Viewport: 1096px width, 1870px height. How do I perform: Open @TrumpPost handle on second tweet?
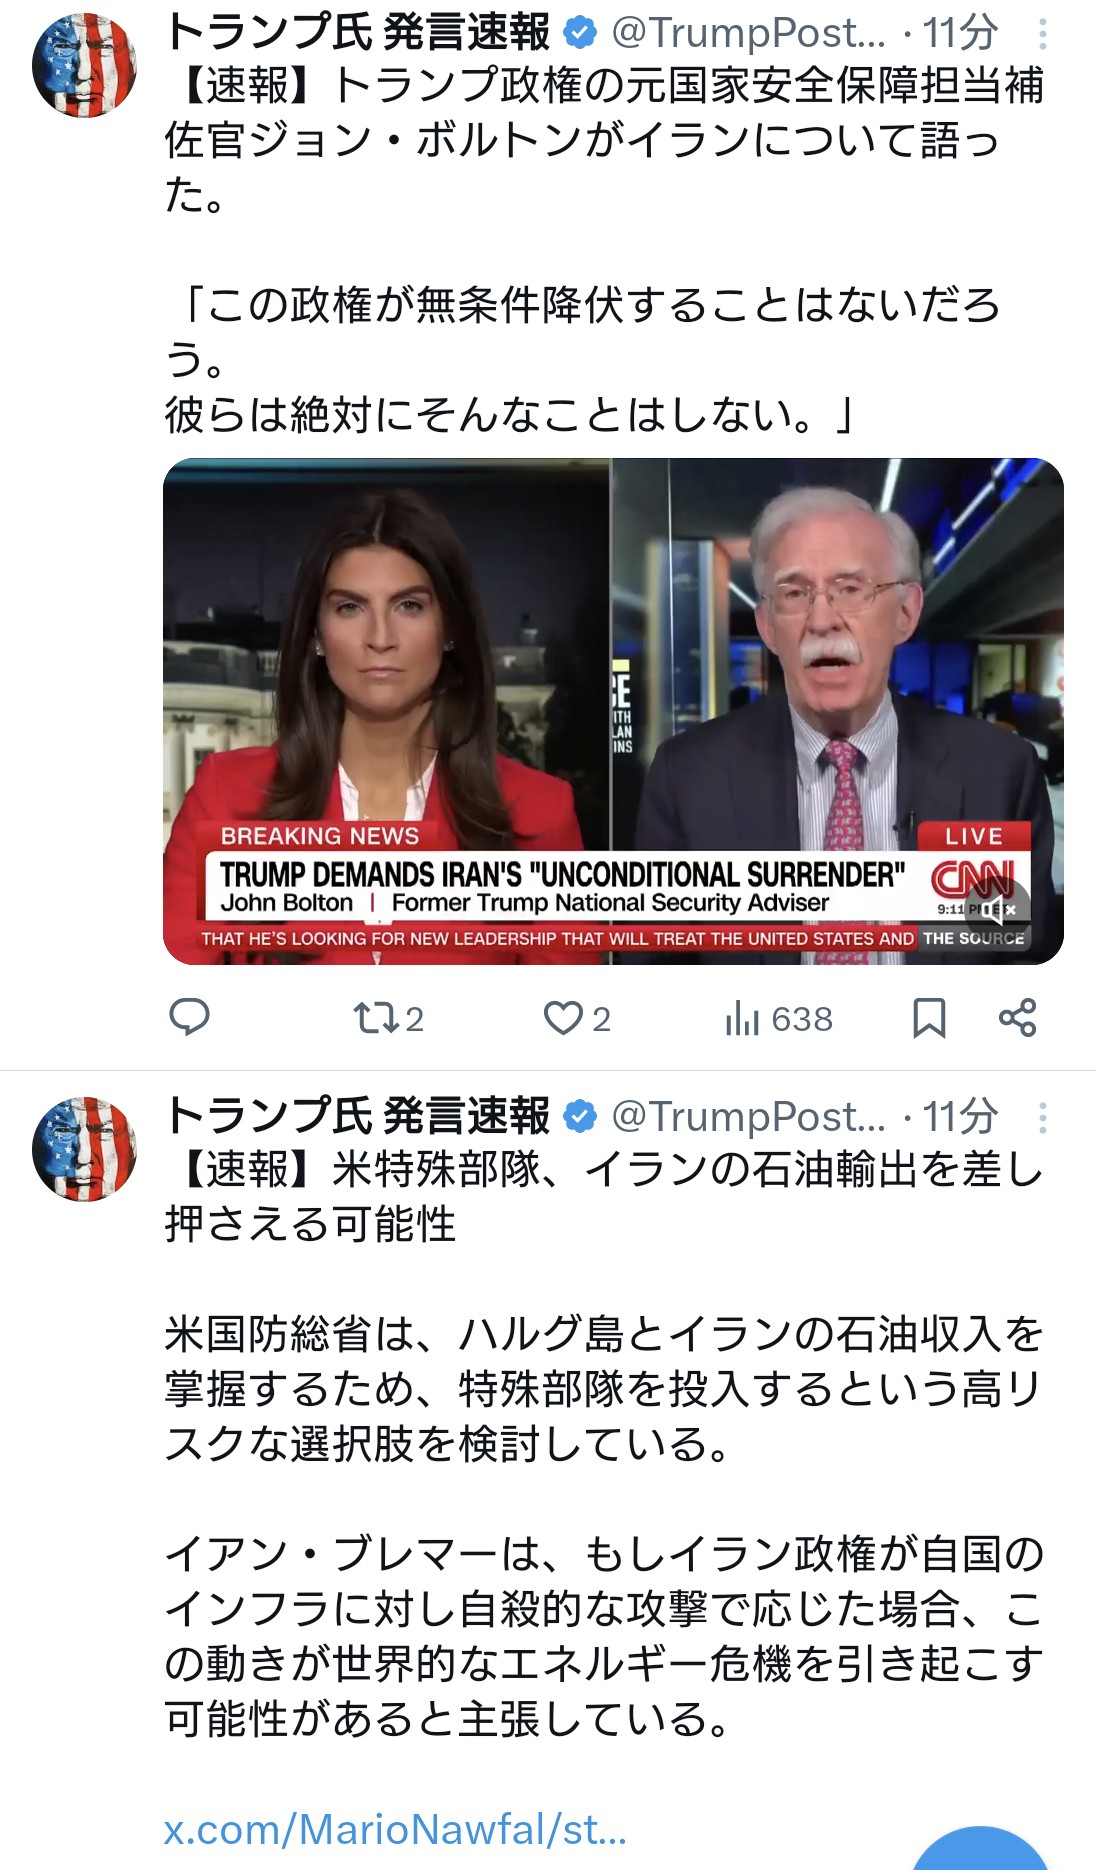tap(748, 1116)
